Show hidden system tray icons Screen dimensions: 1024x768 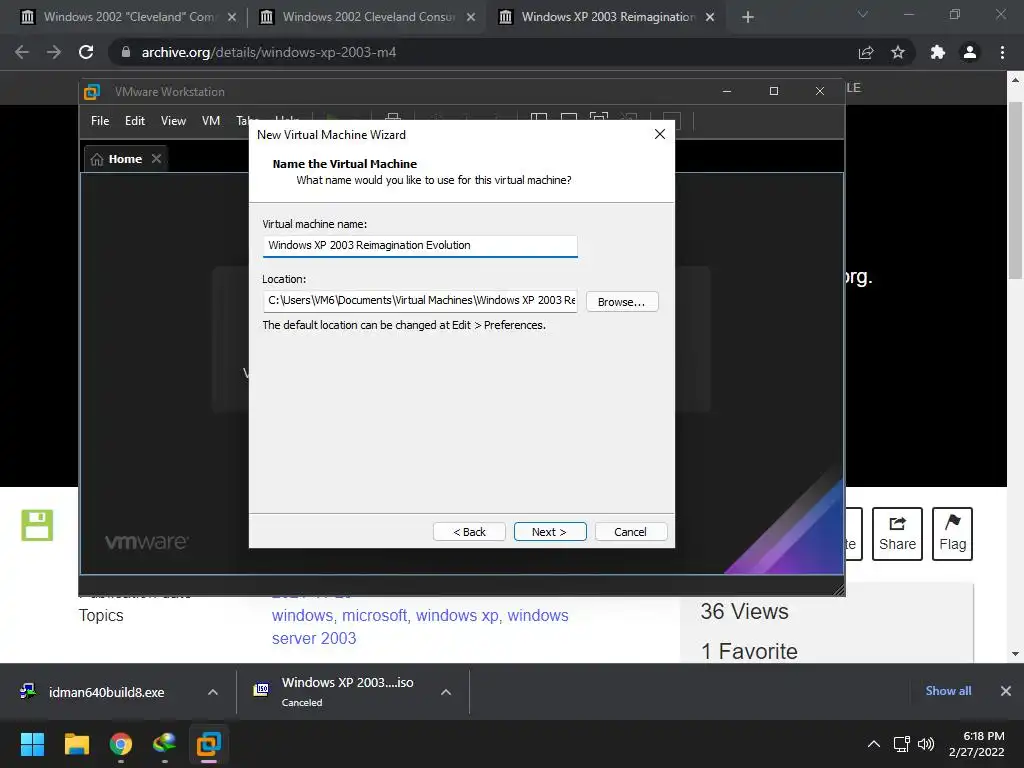click(x=873, y=744)
